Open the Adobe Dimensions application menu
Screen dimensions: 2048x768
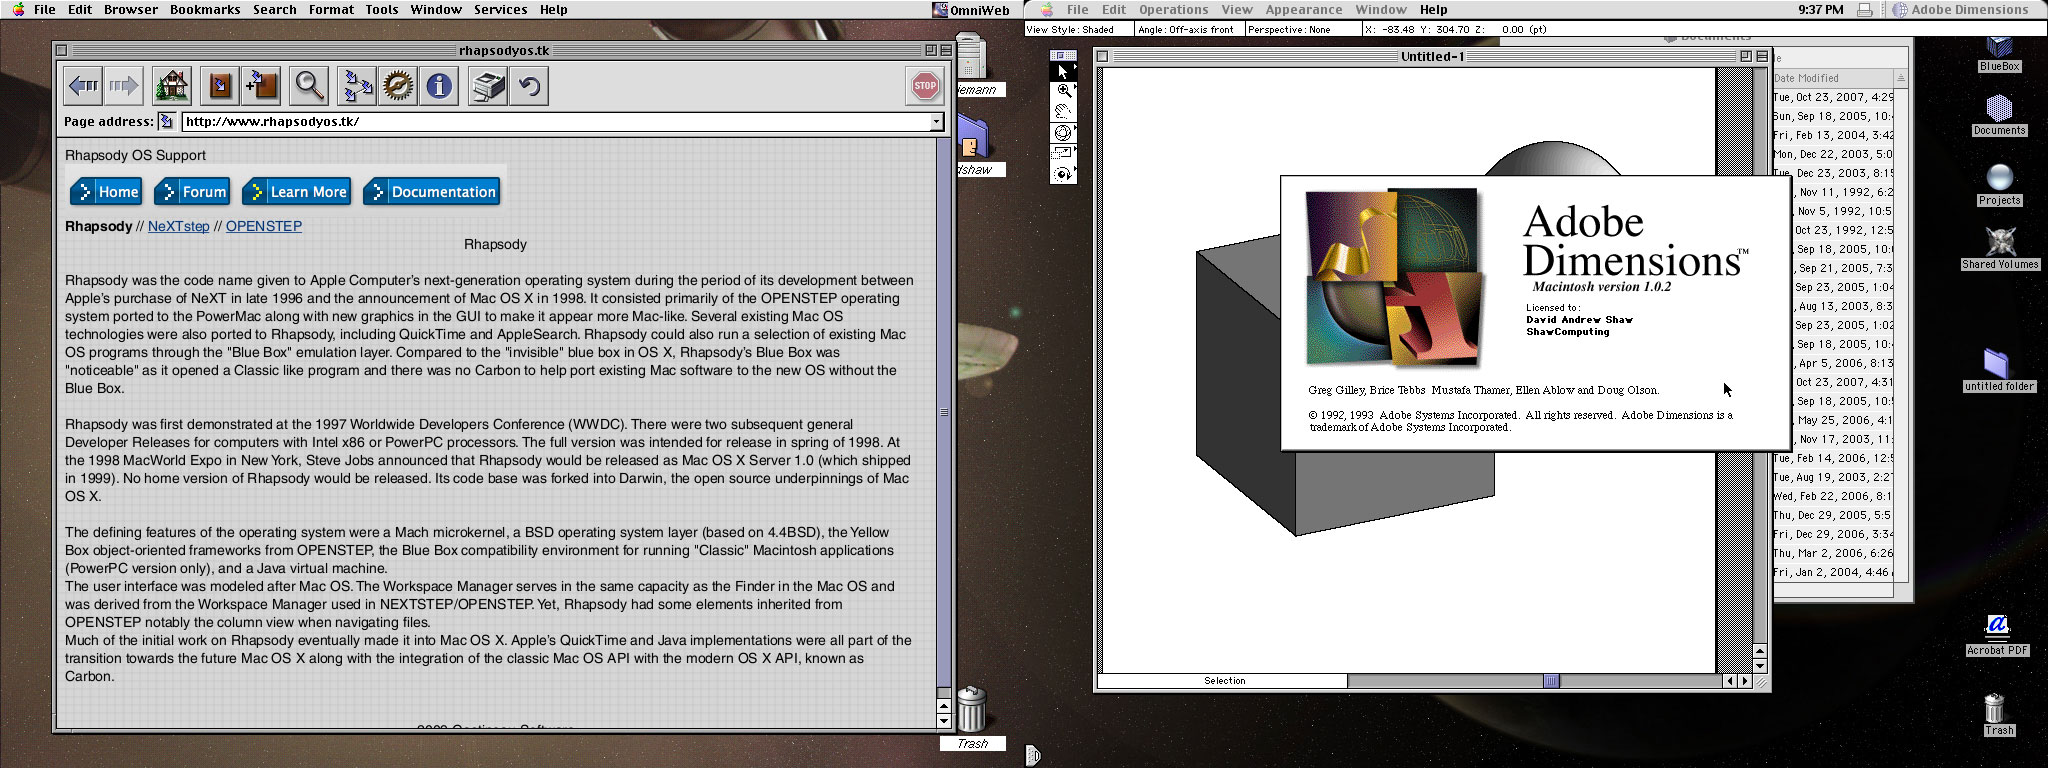tap(1960, 10)
